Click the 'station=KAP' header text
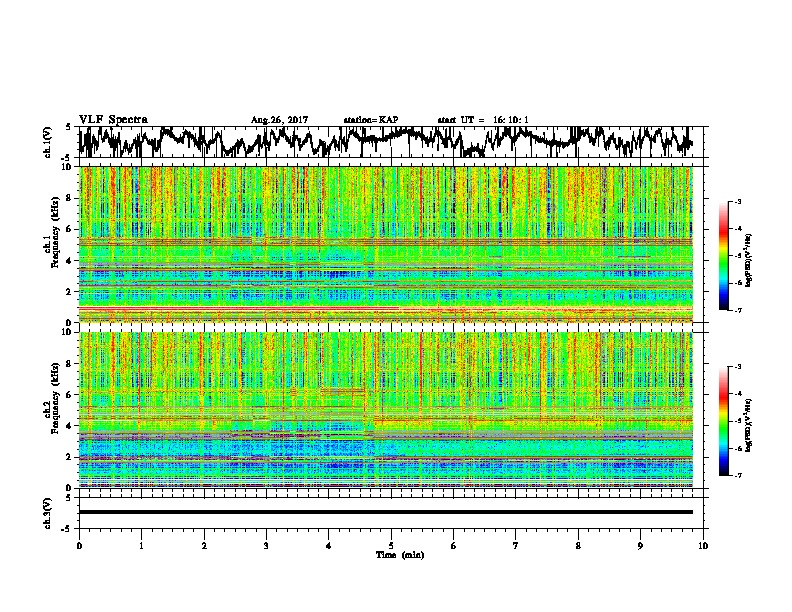The image size is (792, 612). point(371,120)
